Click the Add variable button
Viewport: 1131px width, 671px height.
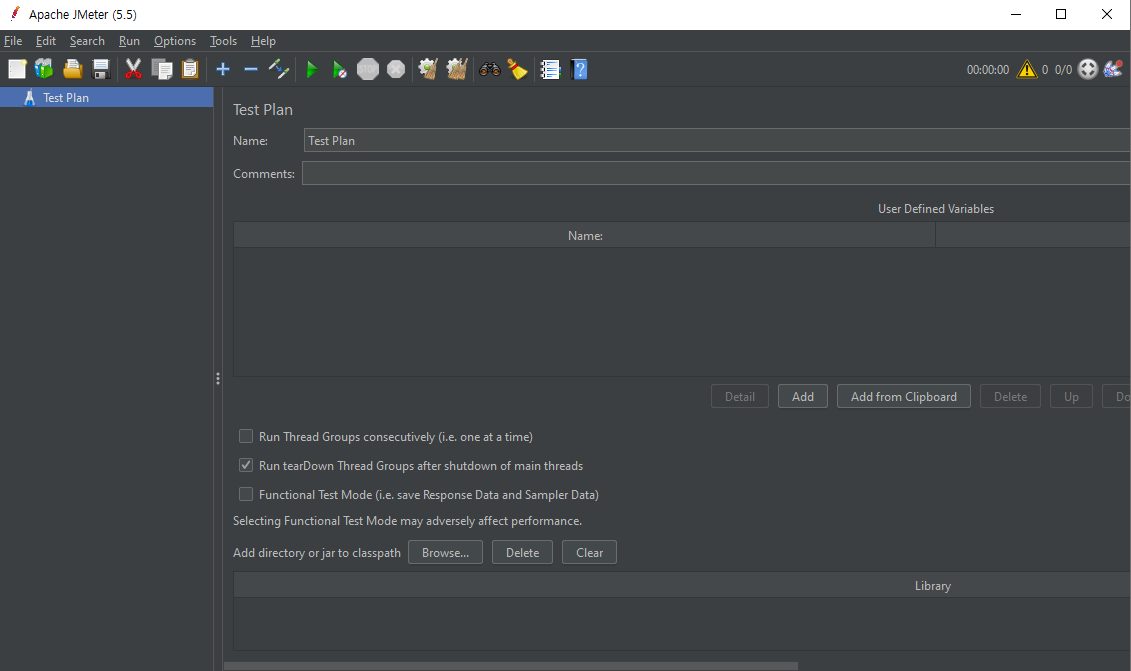click(803, 396)
